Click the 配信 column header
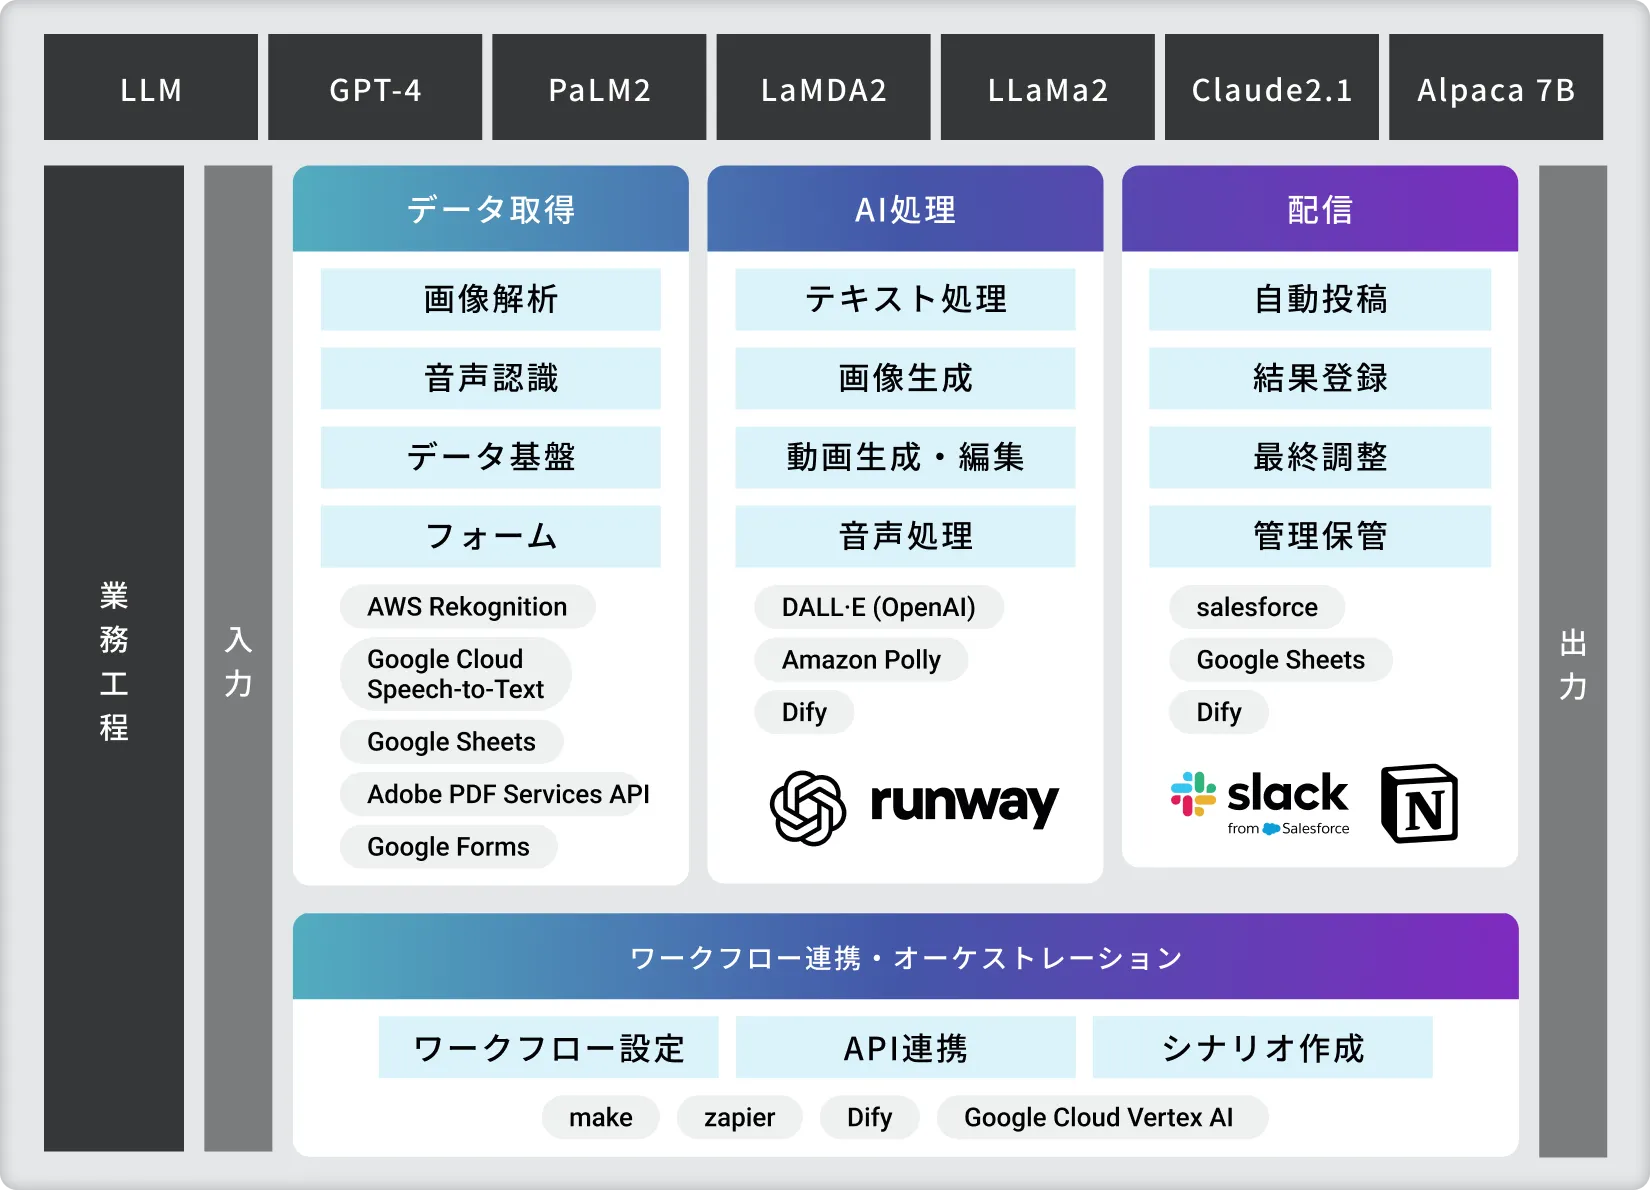 (1320, 209)
